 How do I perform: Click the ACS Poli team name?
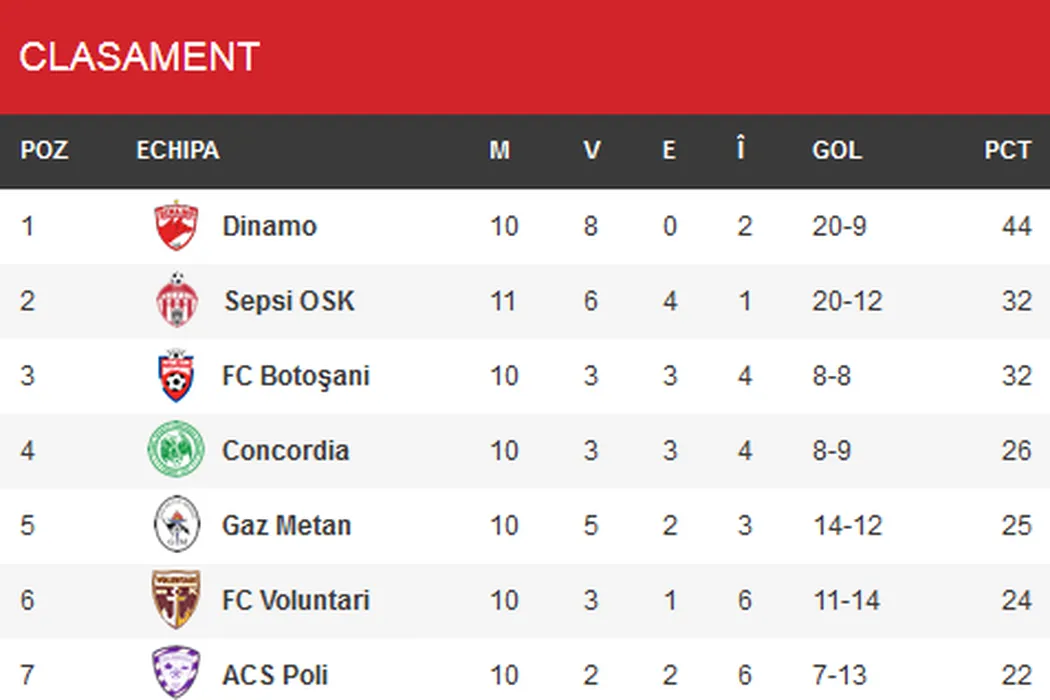tap(275, 675)
